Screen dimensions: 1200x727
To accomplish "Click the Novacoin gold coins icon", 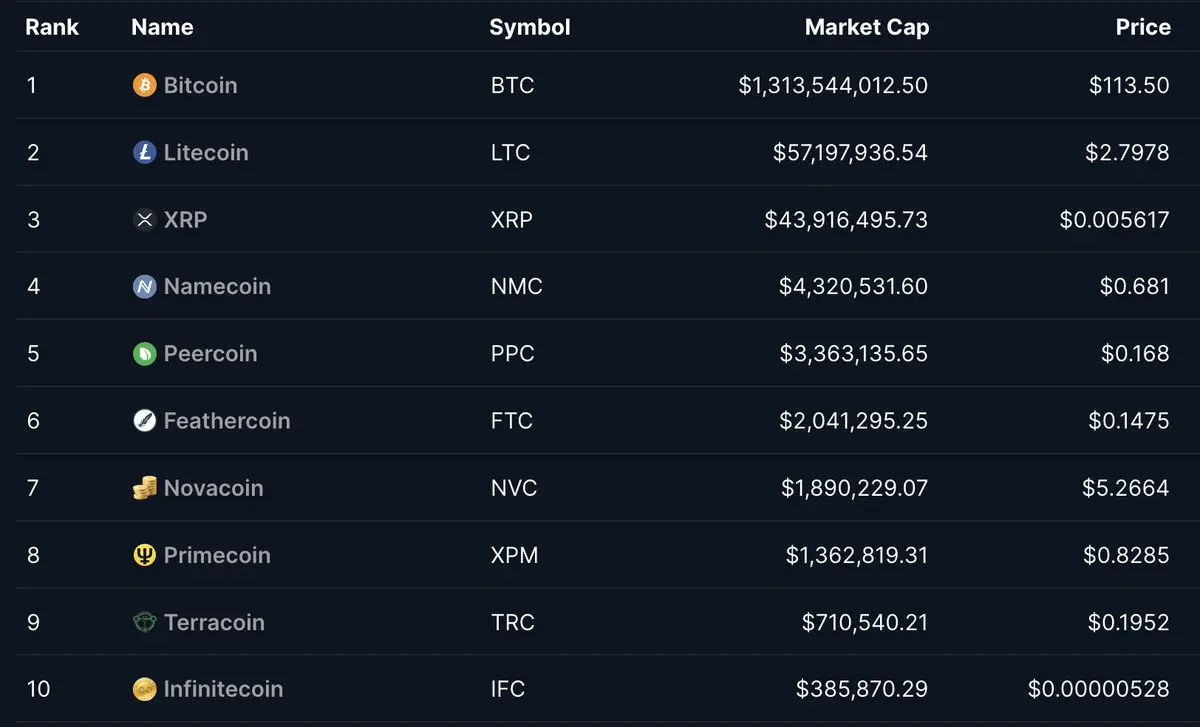I will [145, 488].
